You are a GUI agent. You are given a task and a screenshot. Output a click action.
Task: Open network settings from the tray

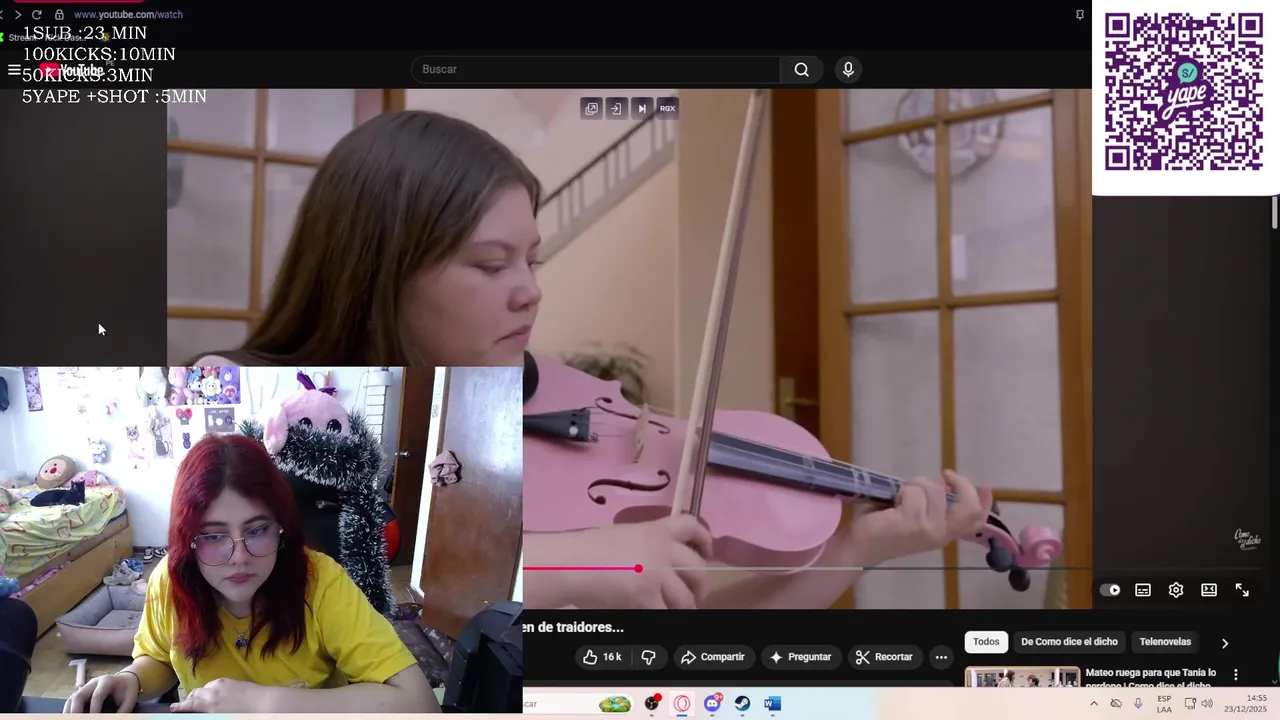pyautogui.click(x=1190, y=704)
